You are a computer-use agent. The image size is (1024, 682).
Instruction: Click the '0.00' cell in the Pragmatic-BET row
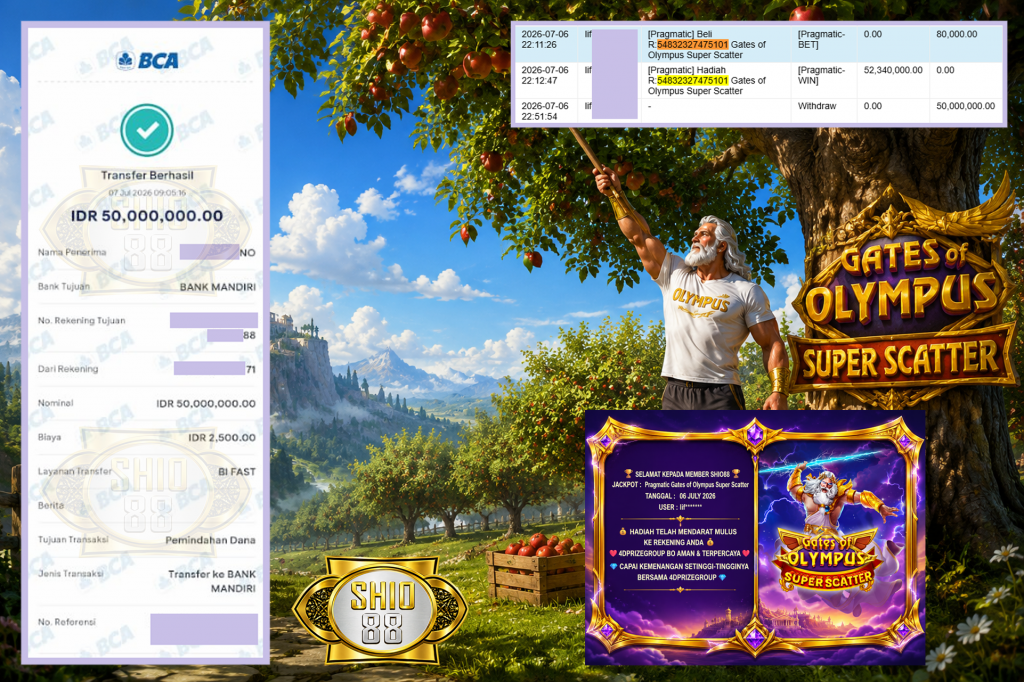(x=872, y=34)
